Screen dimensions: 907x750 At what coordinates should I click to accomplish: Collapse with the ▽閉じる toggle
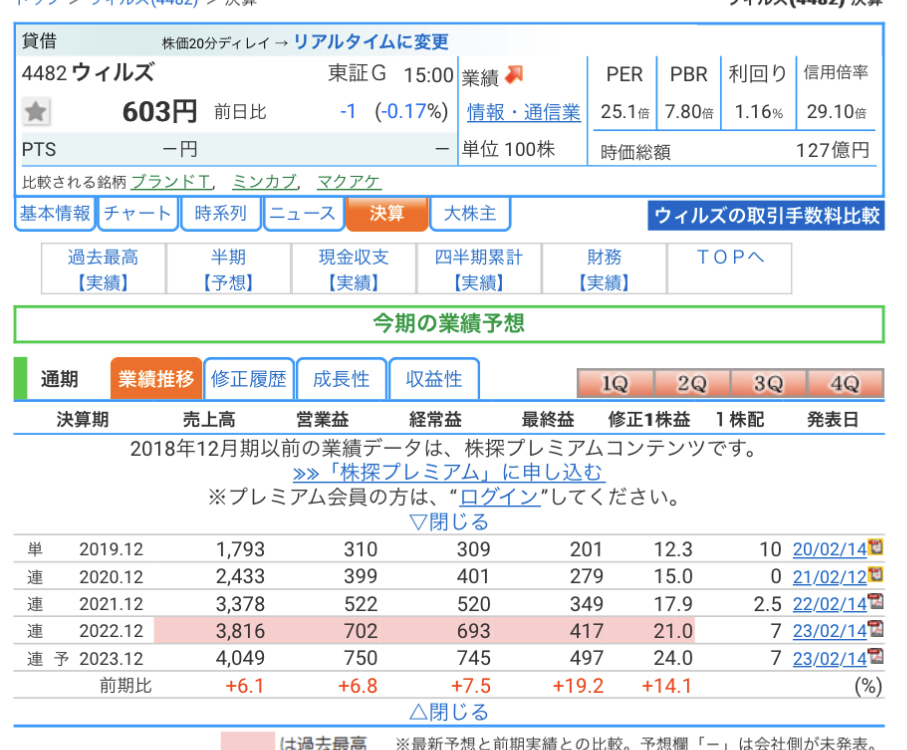pos(449,522)
